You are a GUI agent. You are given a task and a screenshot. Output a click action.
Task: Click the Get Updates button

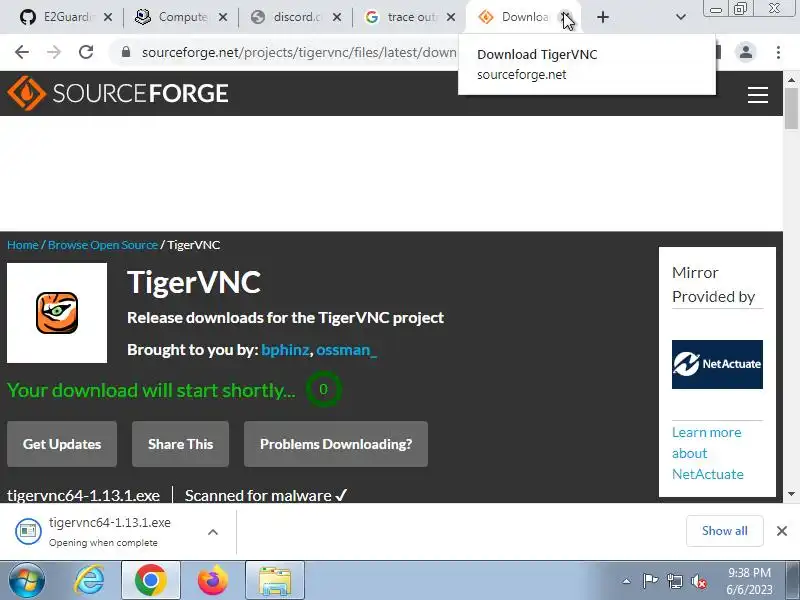[62, 444]
